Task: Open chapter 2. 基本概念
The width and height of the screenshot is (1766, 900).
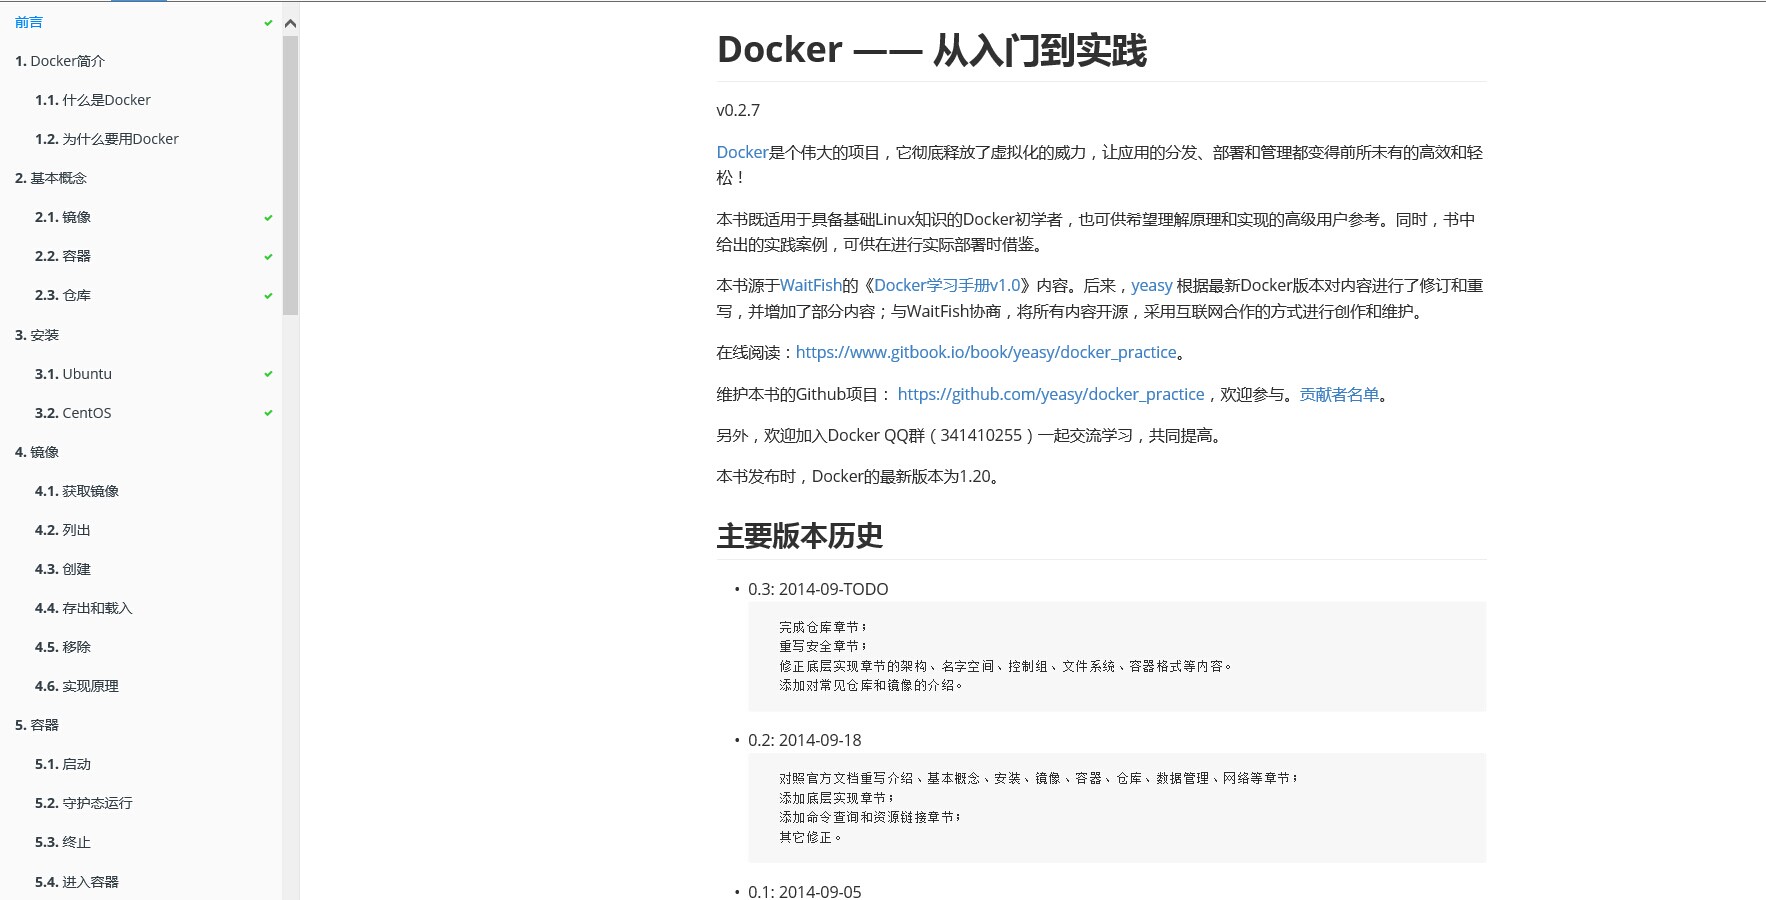Action: [51, 178]
